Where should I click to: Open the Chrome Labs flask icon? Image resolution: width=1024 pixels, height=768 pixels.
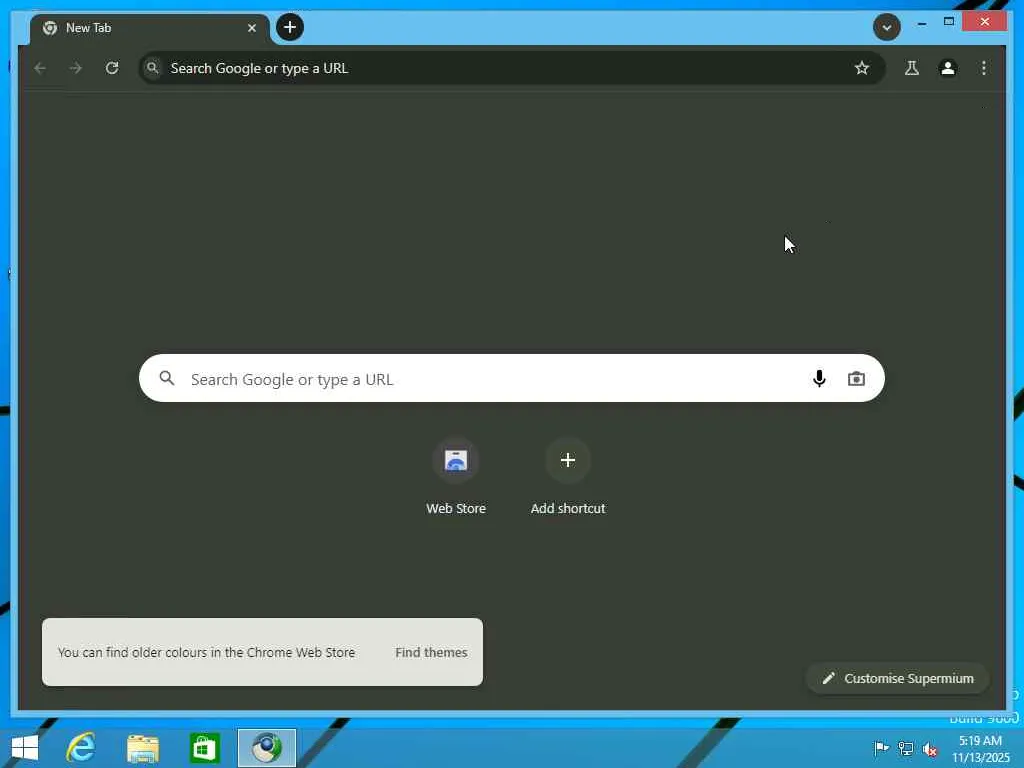click(912, 68)
